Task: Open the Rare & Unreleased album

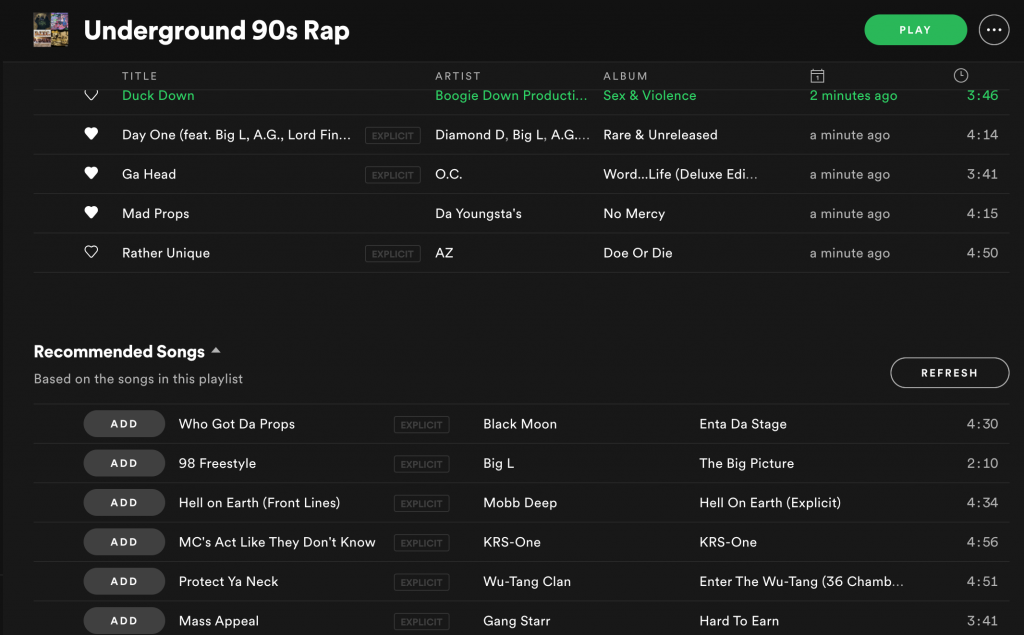Action: (660, 135)
